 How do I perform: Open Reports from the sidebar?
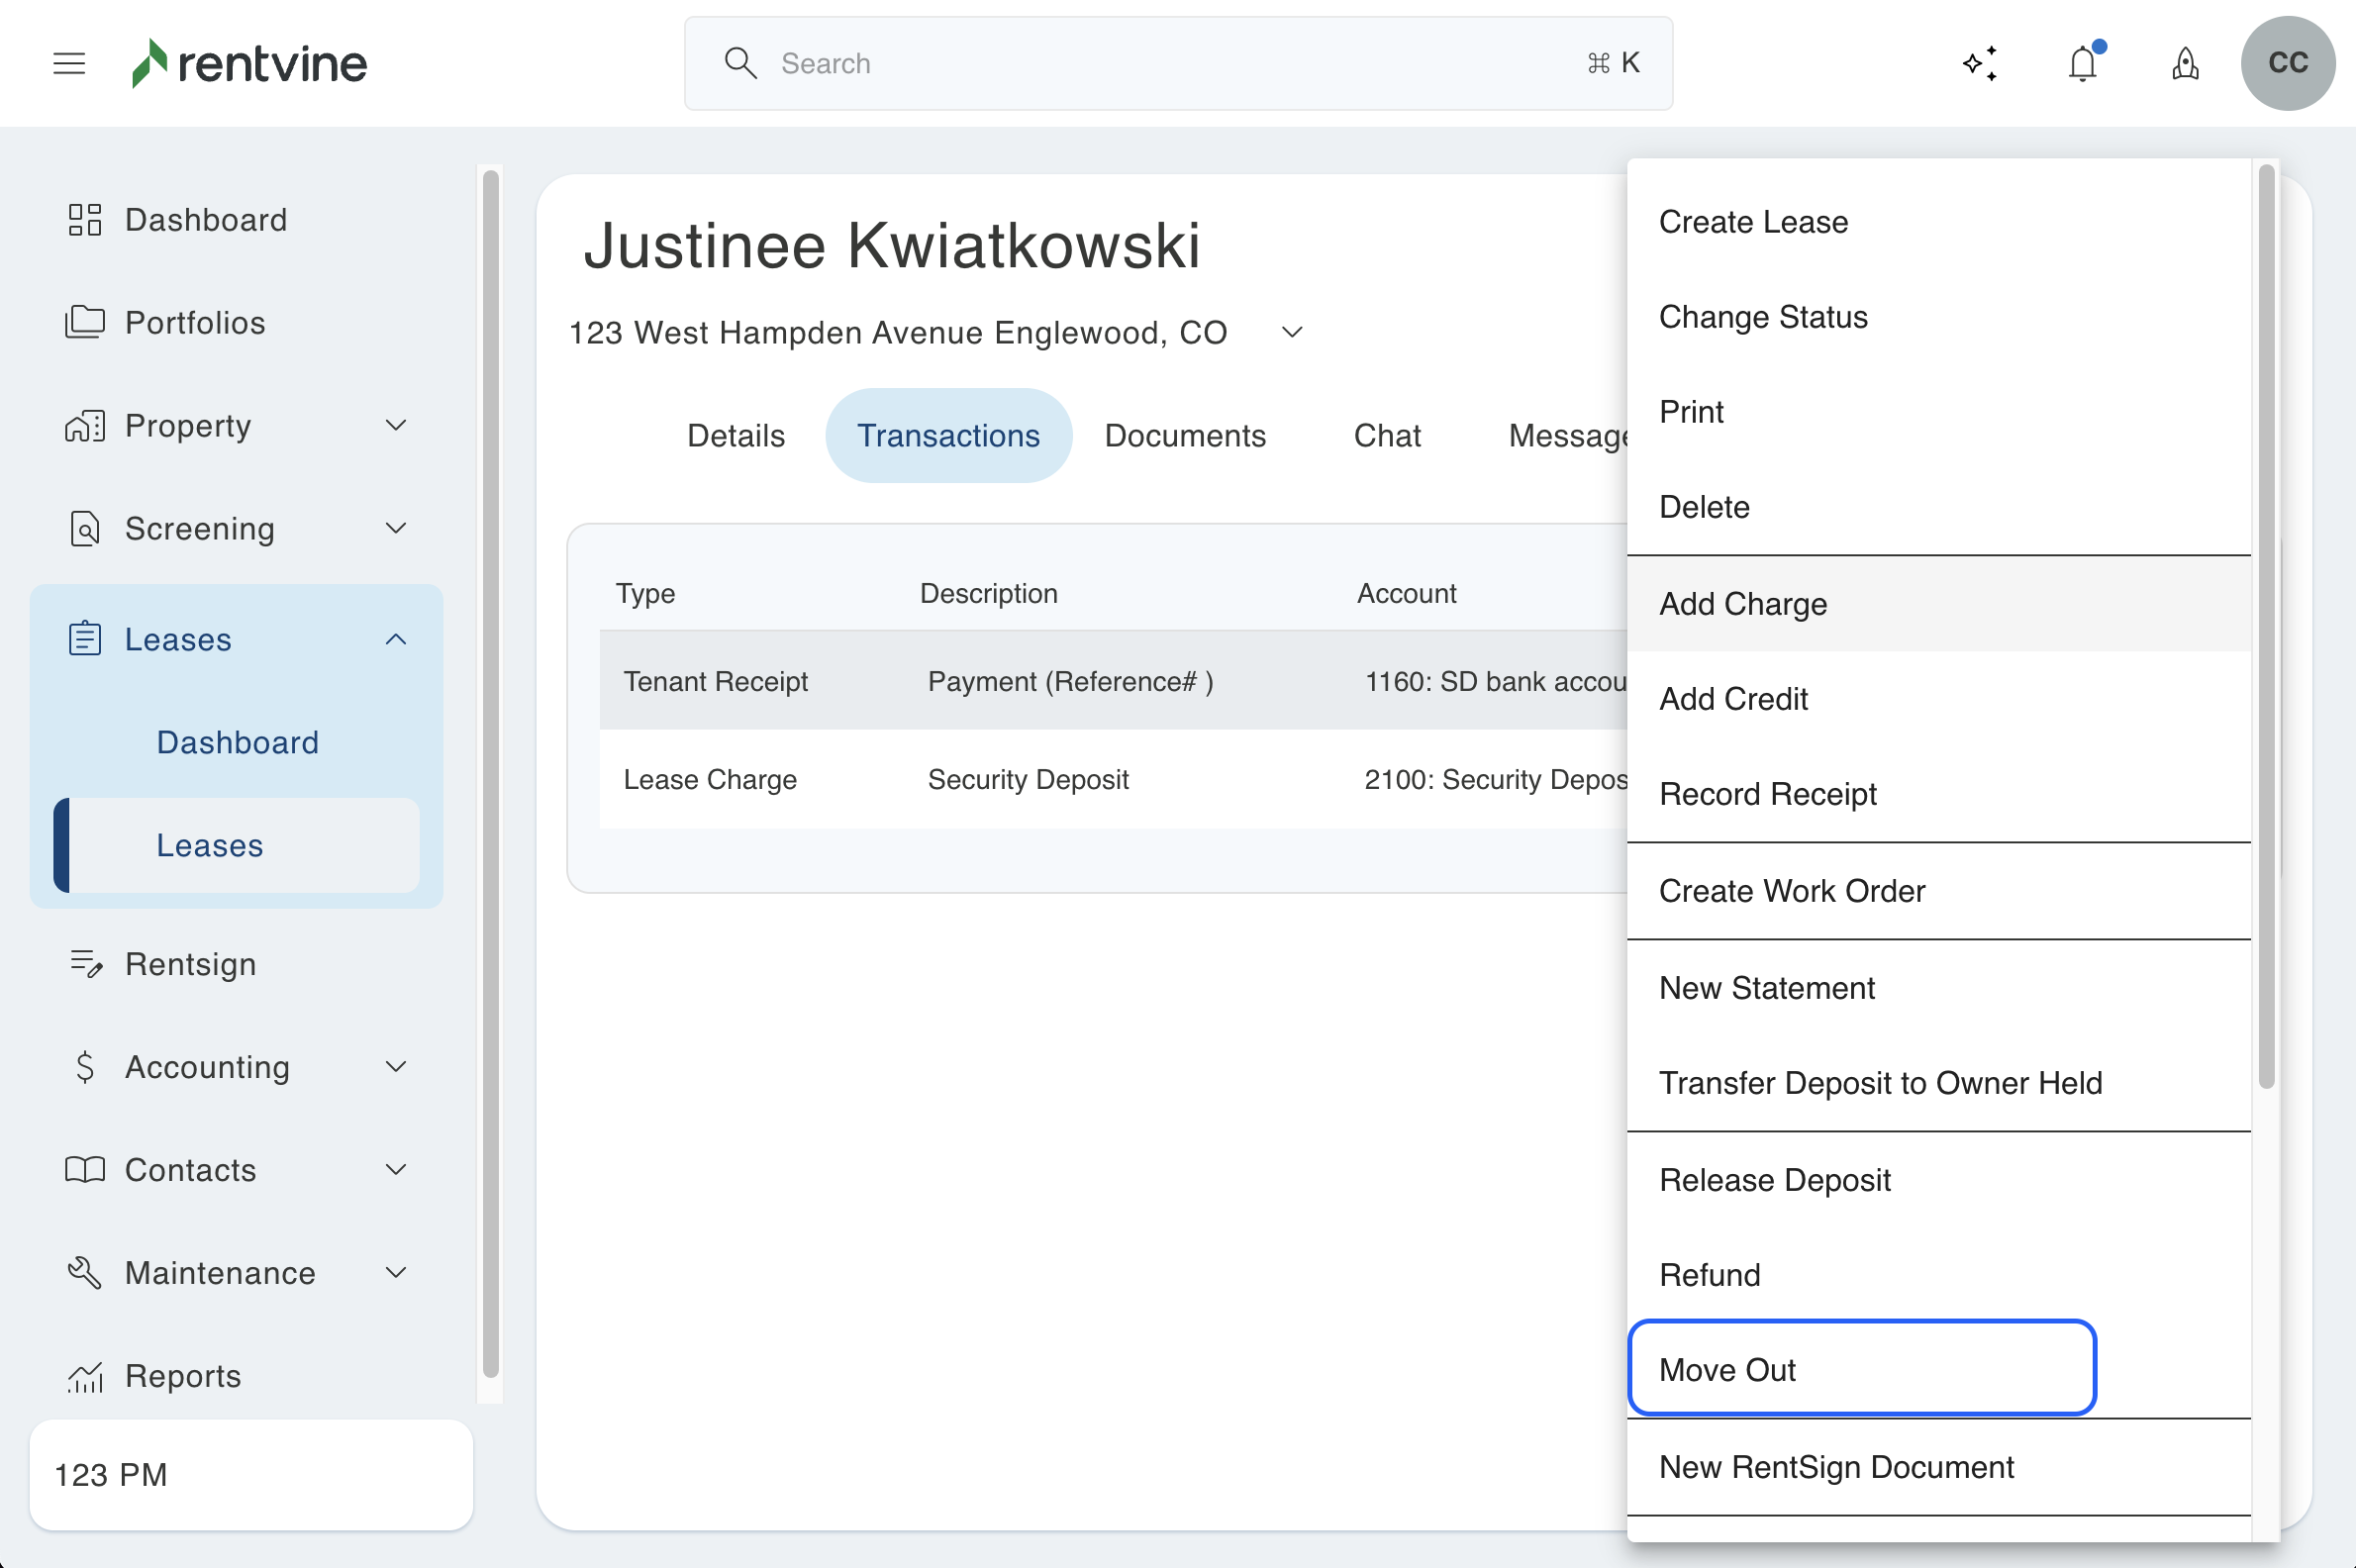click(183, 1375)
